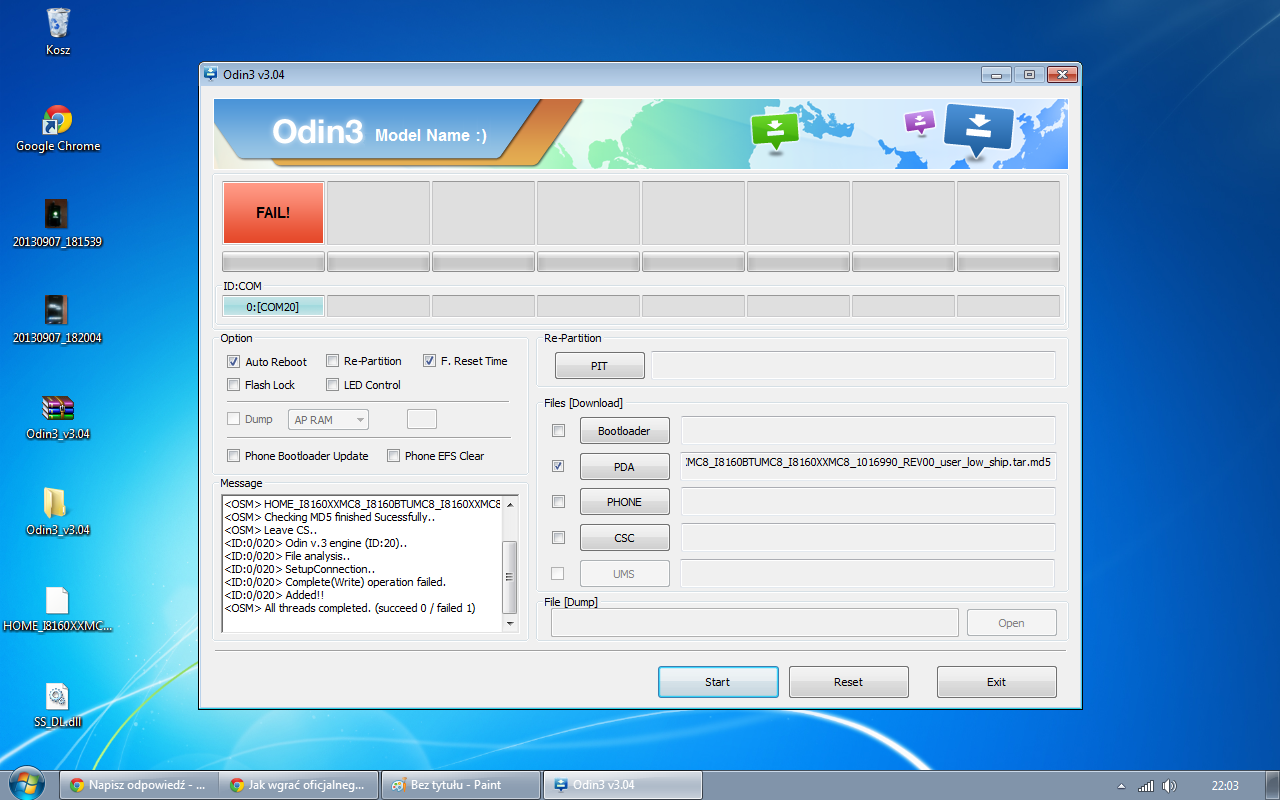Click the Odin3 v3.04 taskbar button
The image size is (1280, 800).
pyautogui.click(x=622, y=785)
